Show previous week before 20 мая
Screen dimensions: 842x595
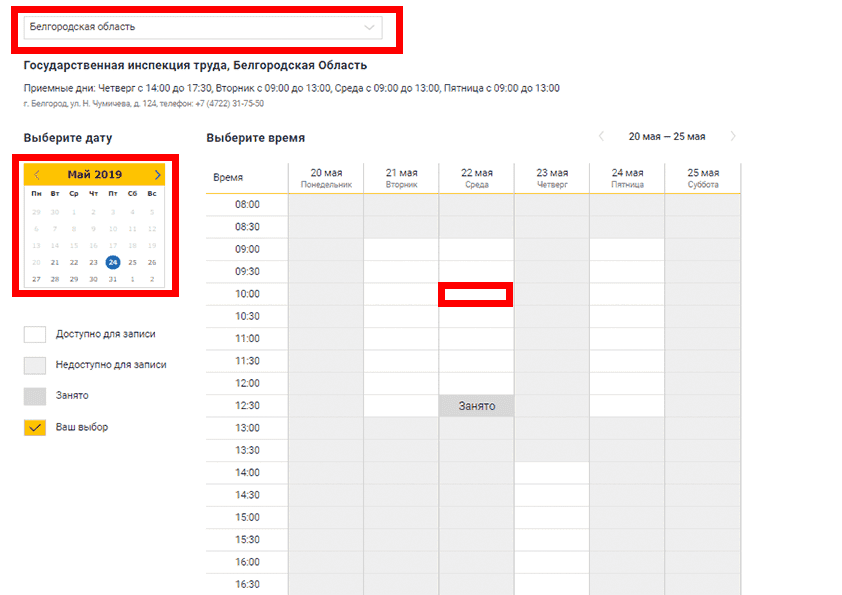coord(601,137)
